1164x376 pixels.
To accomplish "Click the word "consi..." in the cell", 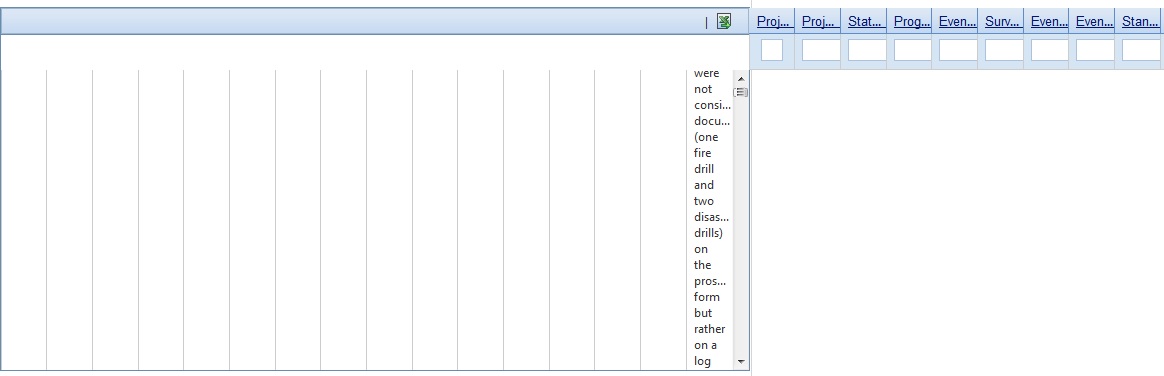I will (712, 105).
